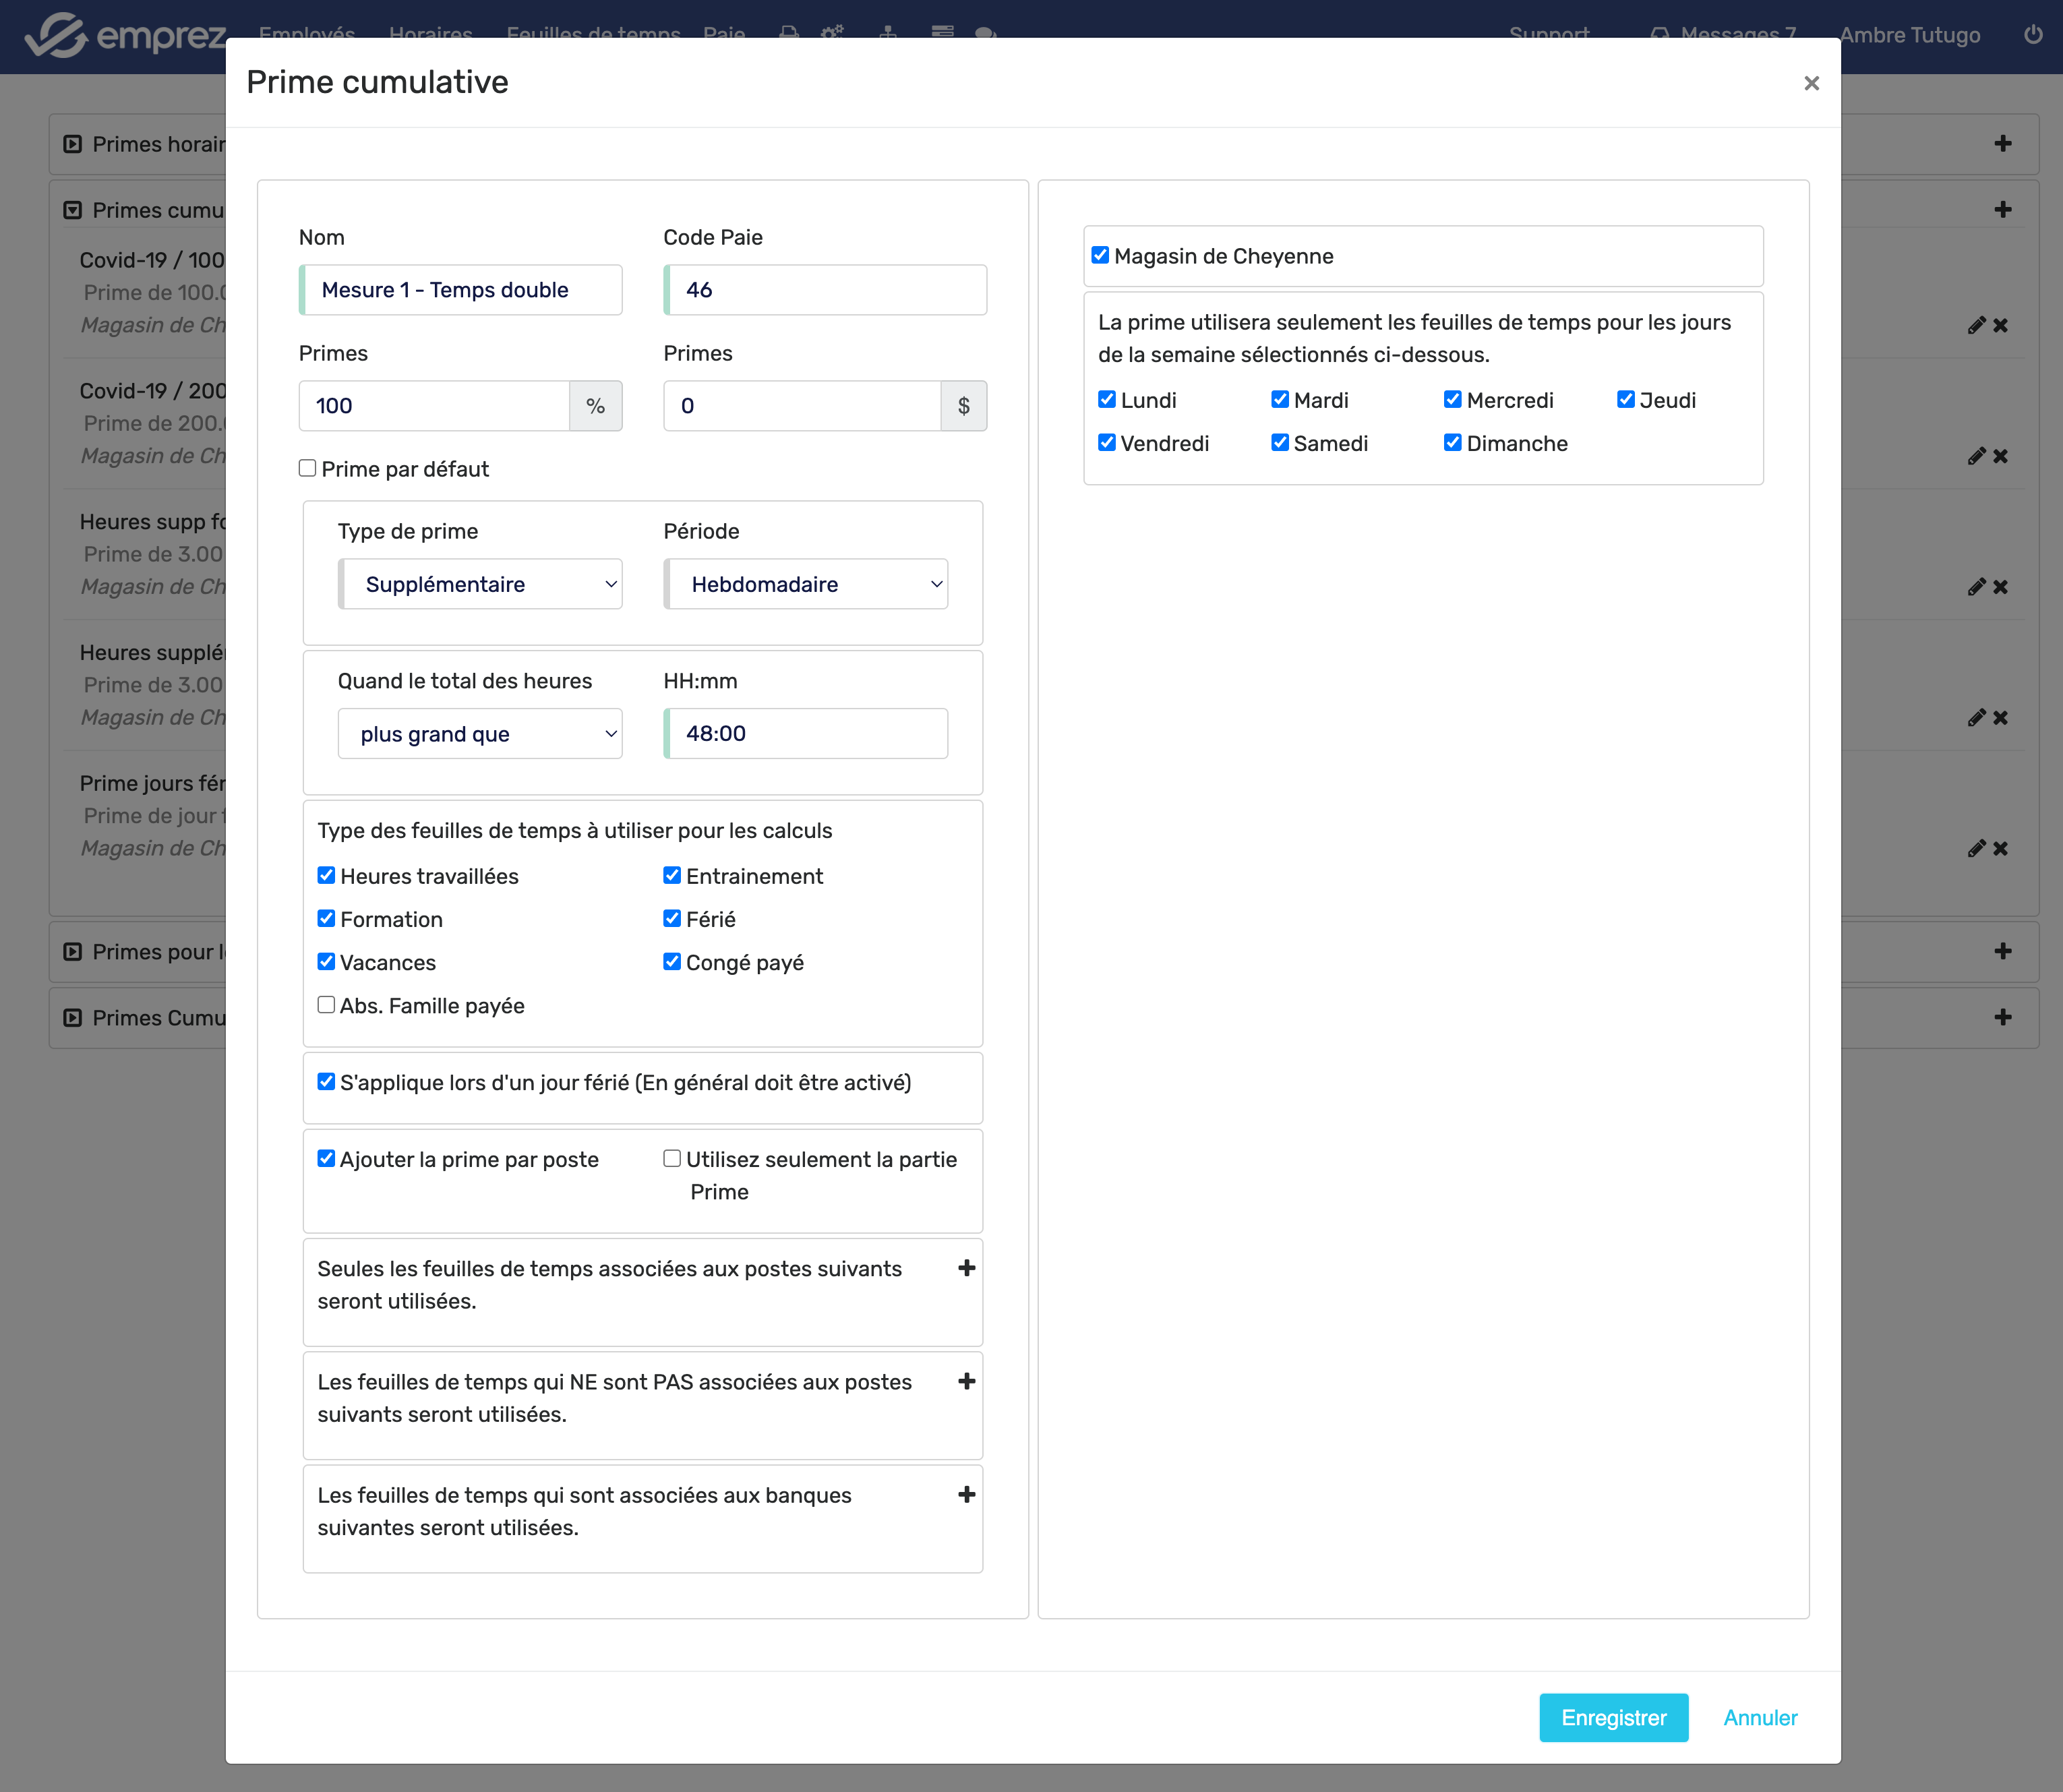2063x1792 pixels.
Task: Click the HH:mm 48:00 field
Action: tap(806, 734)
